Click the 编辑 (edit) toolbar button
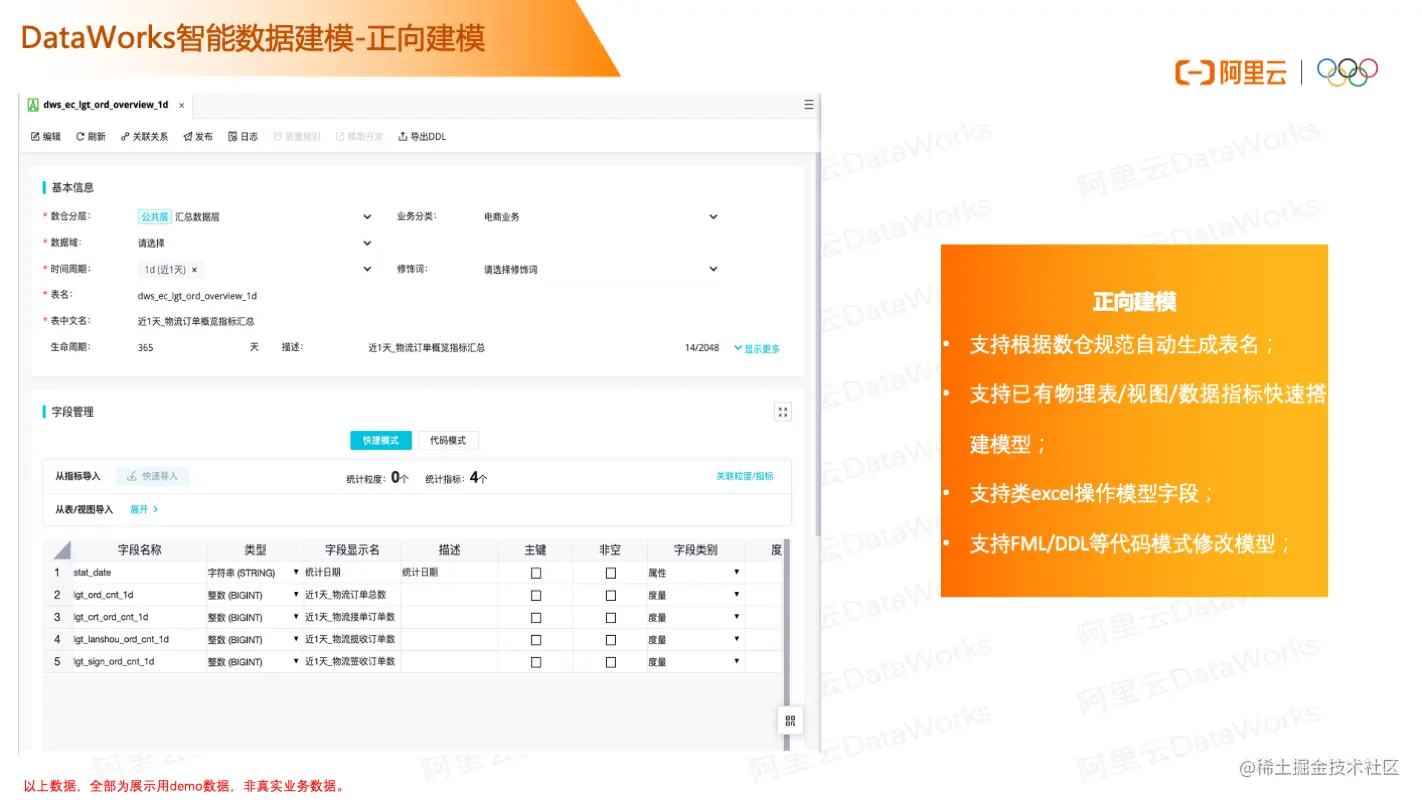The image size is (1422, 800). click(x=46, y=136)
